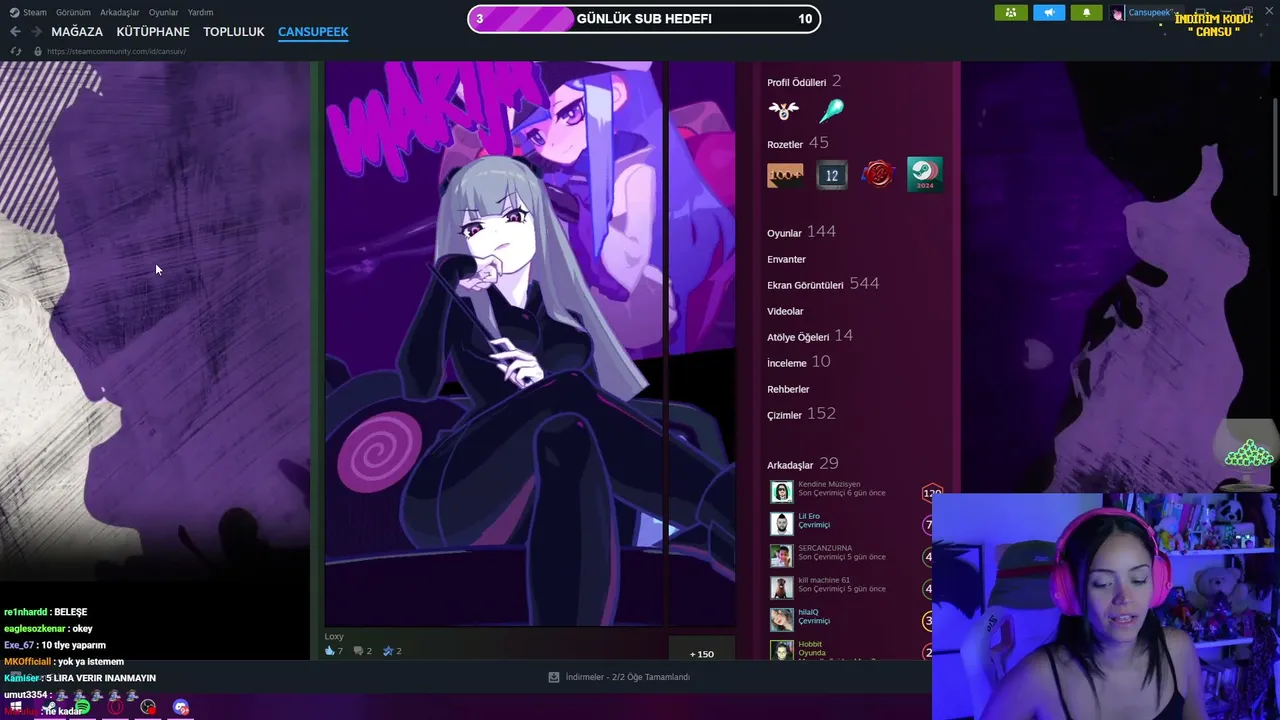The height and width of the screenshot is (720, 1280).
Task: Go forward with the Steam forward arrow
Action: click(x=36, y=32)
